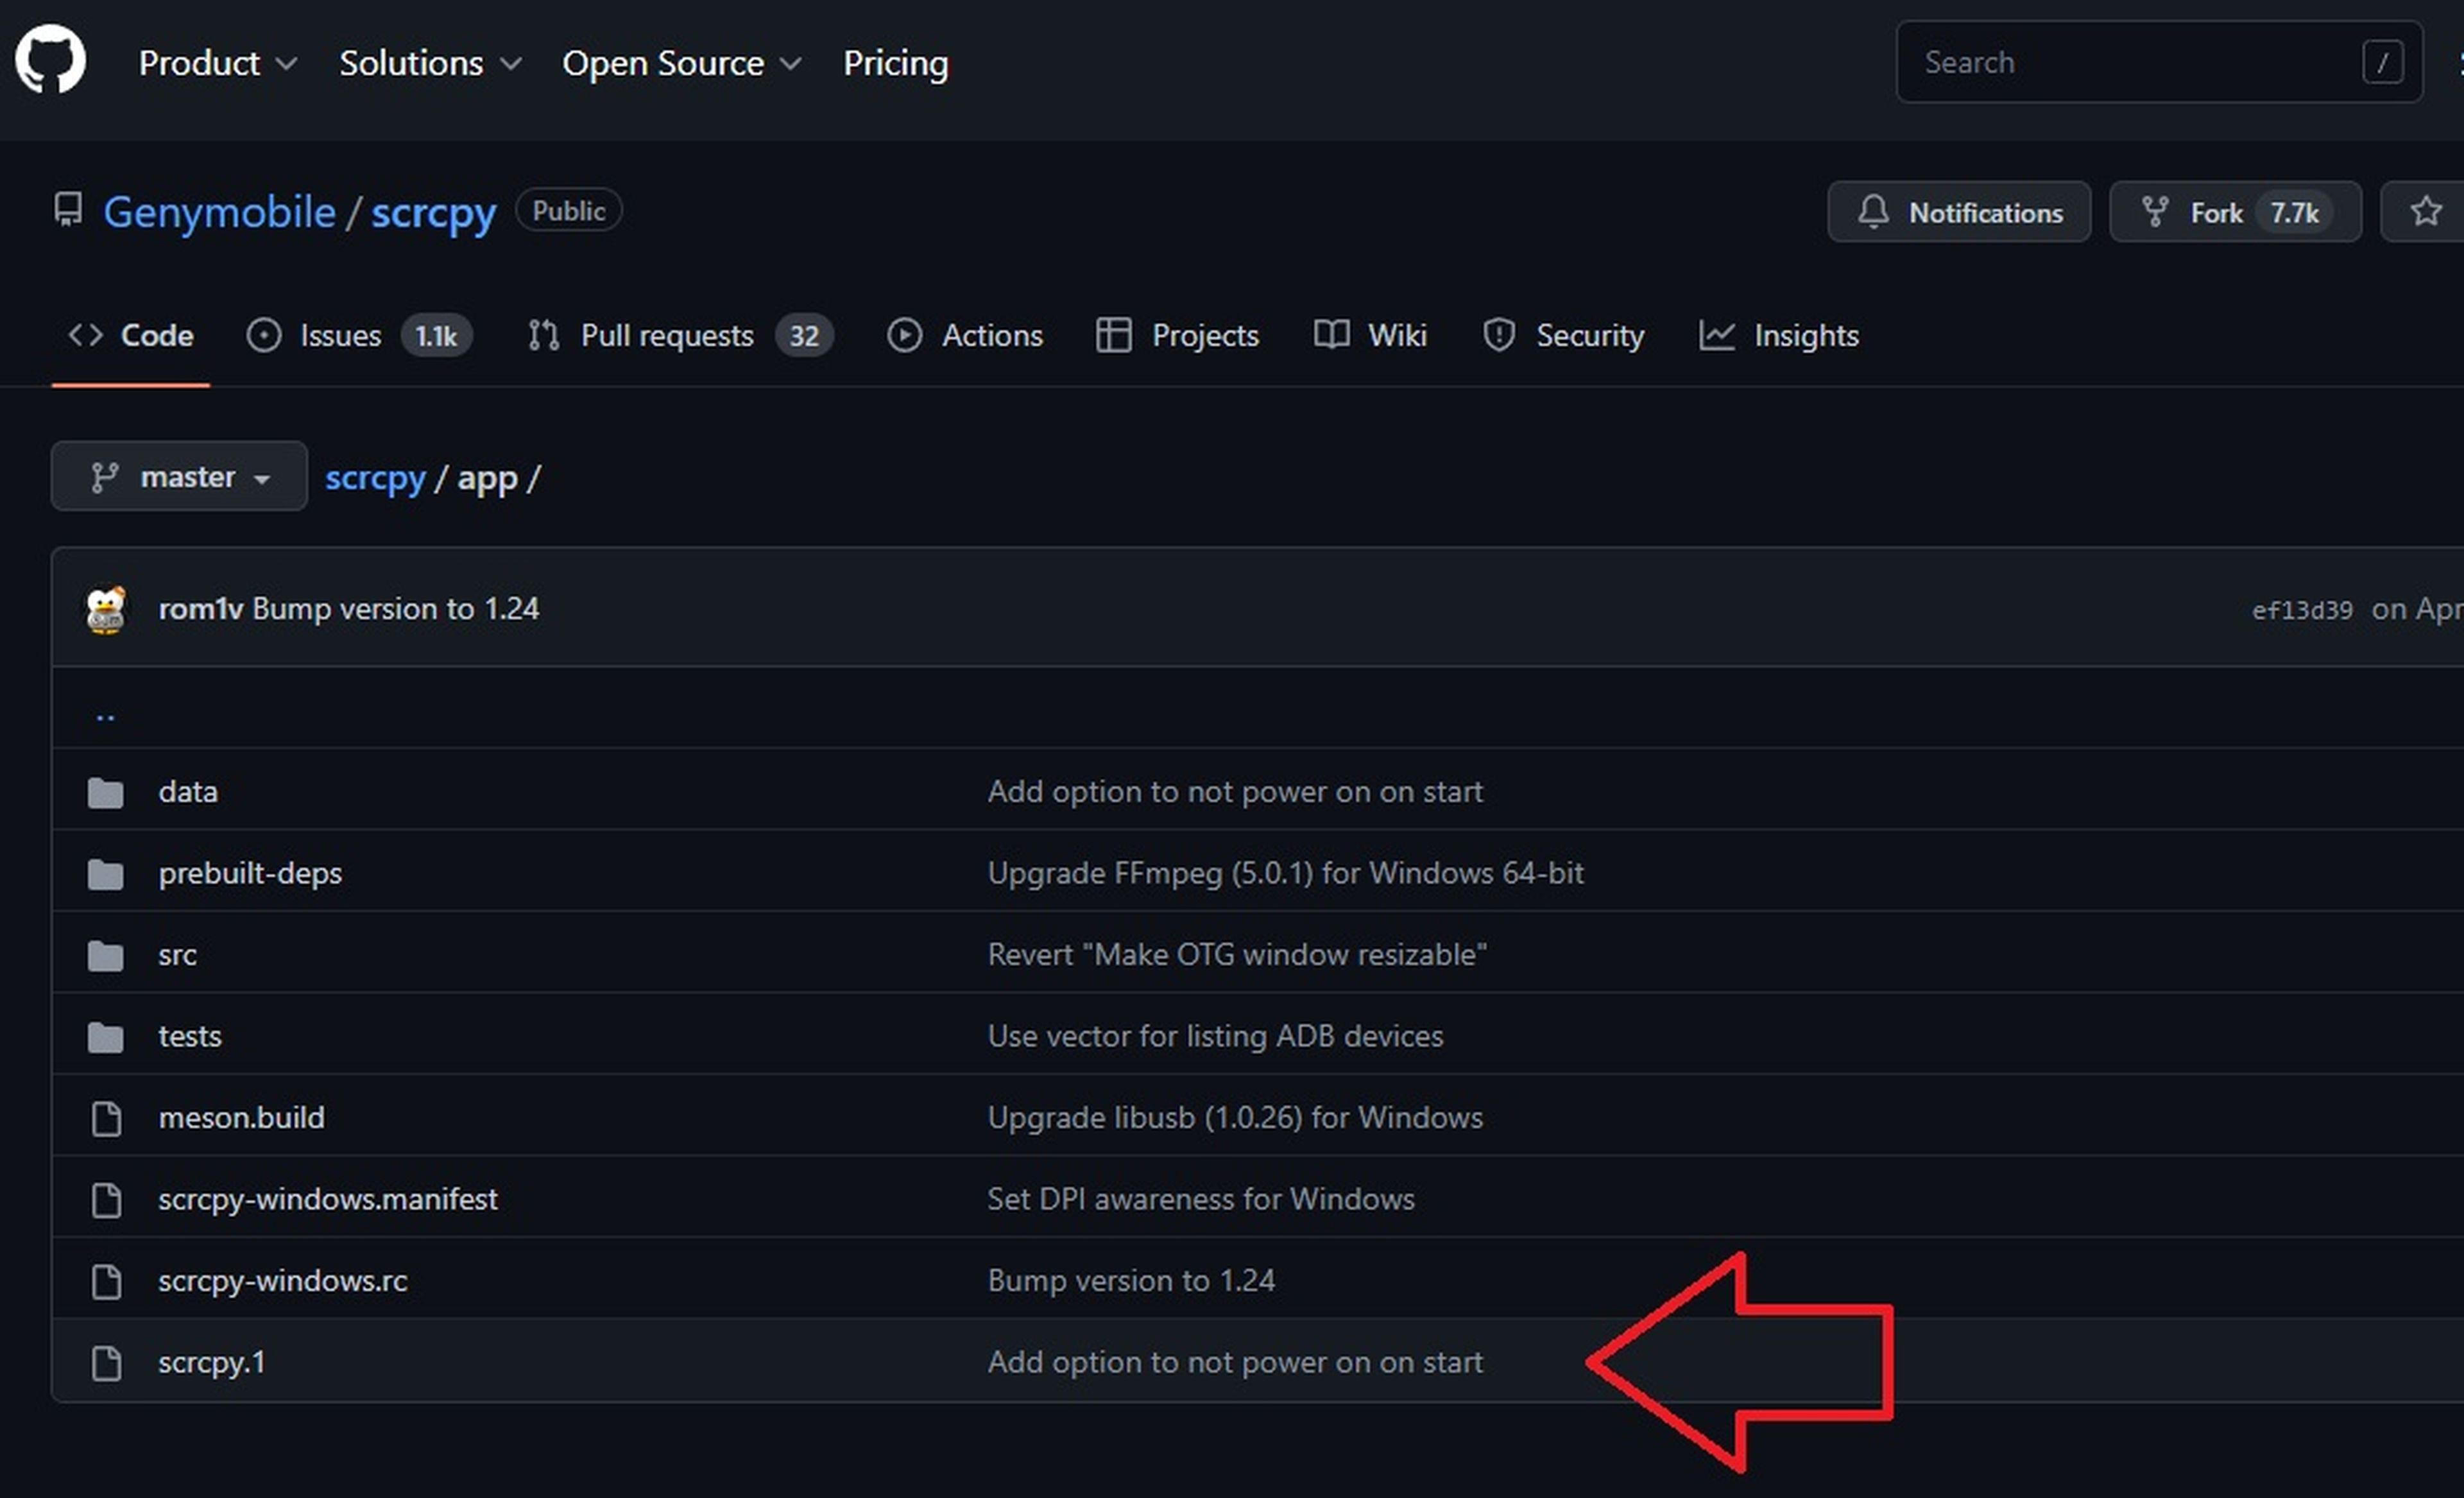Click the src folder icon
Image resolution: width=2464 pixels, height=1498 pixels.
(105, 955)
